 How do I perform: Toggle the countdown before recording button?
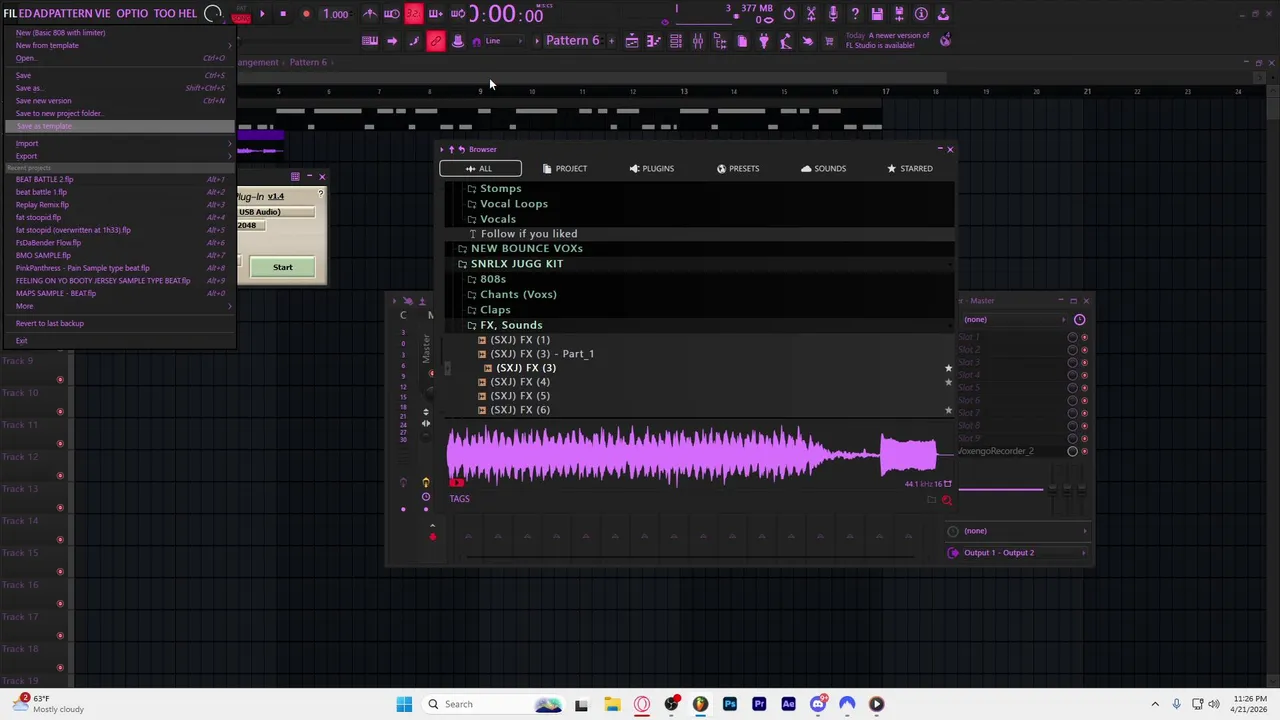(413, 14)
